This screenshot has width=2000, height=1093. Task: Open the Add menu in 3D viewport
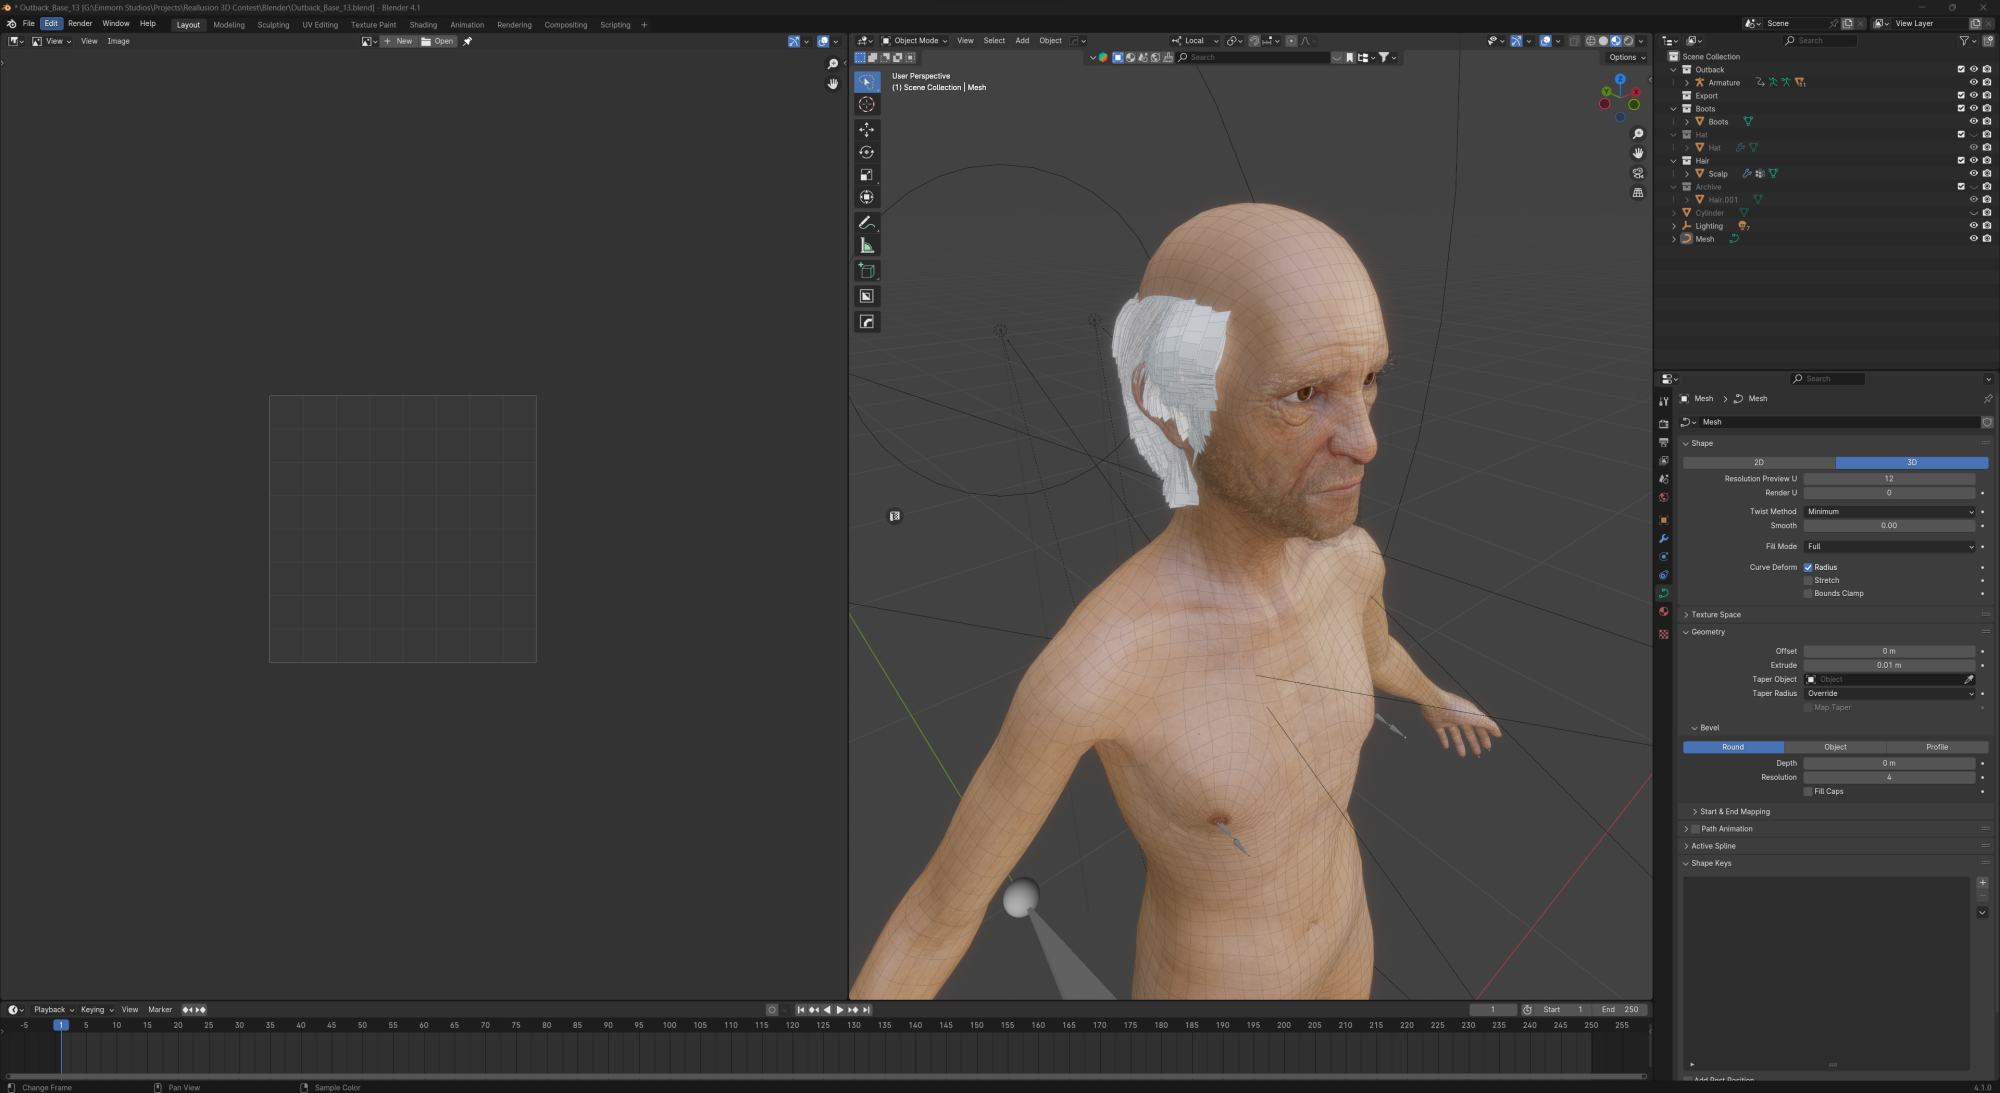(x=1022, y=41)
